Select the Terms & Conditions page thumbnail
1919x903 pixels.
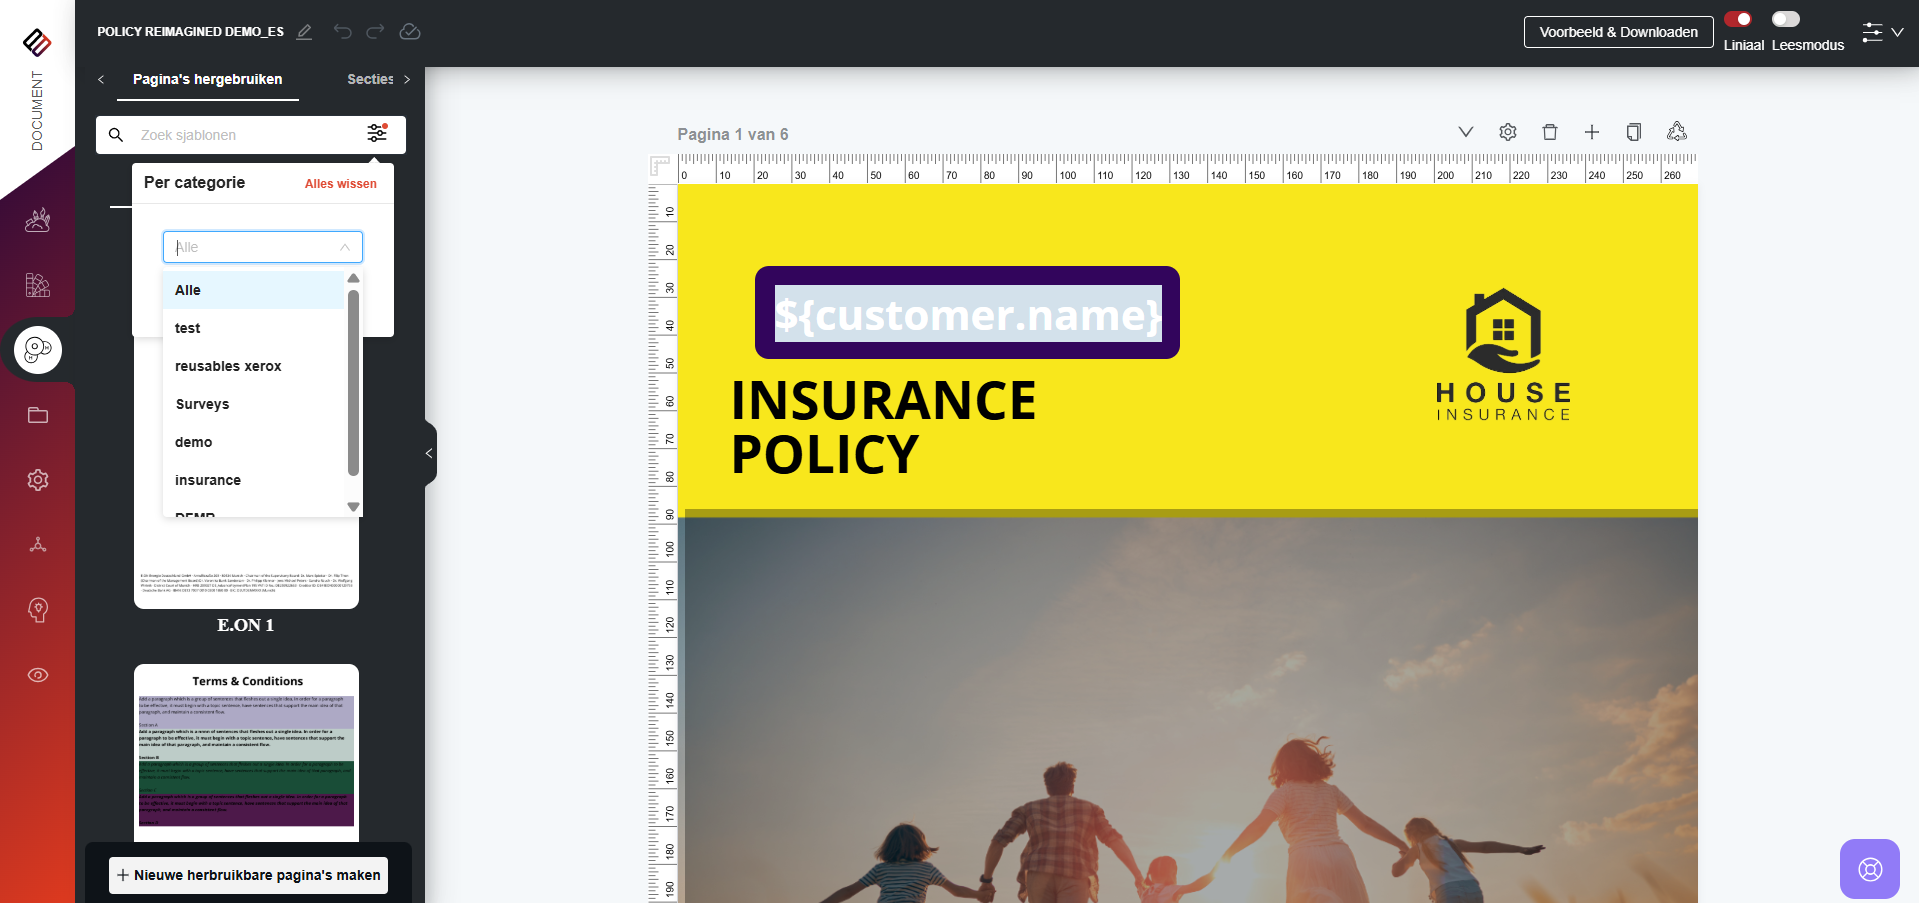[x=246, y=750]
